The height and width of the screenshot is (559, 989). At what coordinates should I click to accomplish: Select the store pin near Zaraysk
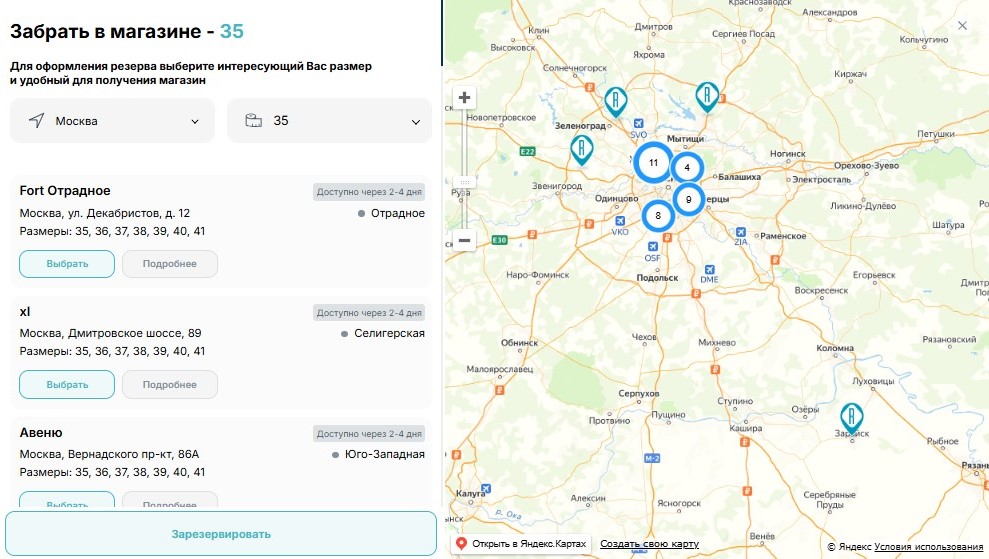point(851,417)
